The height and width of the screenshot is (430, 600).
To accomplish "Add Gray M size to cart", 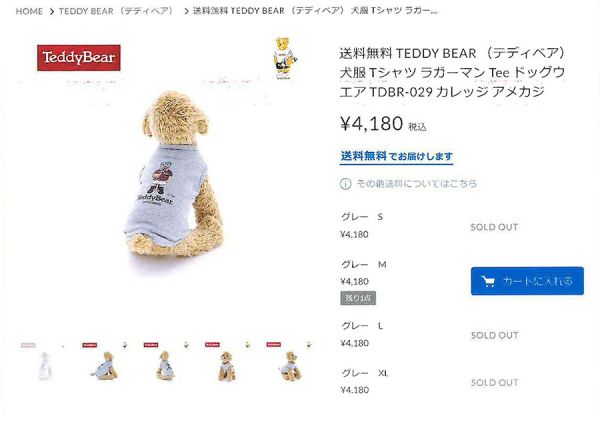I will tap(527, 281).
